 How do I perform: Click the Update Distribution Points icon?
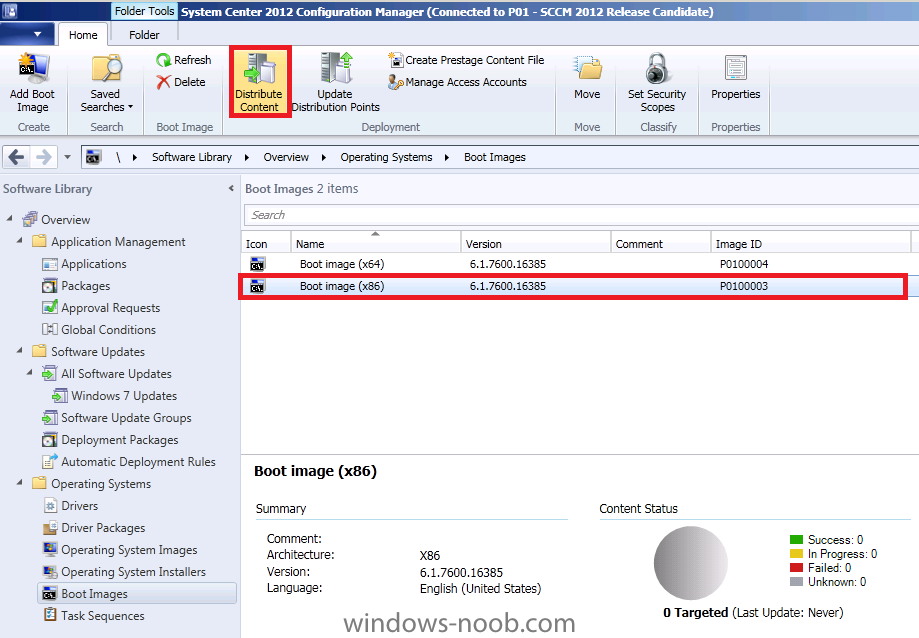336,68
